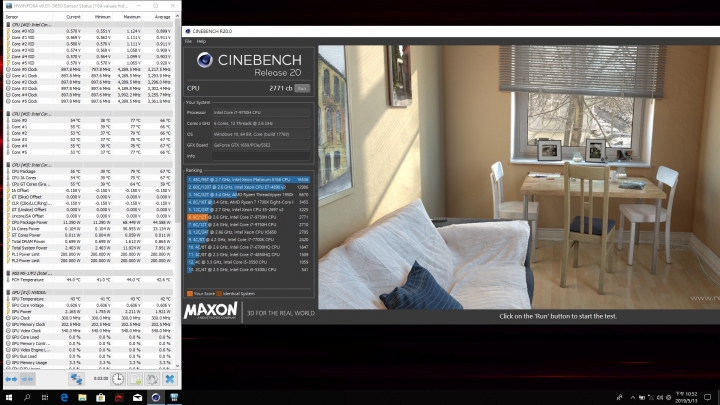Screen dimensions: 720x405
Task: Select the CPU Package Power row
Action: pos(89,222)
